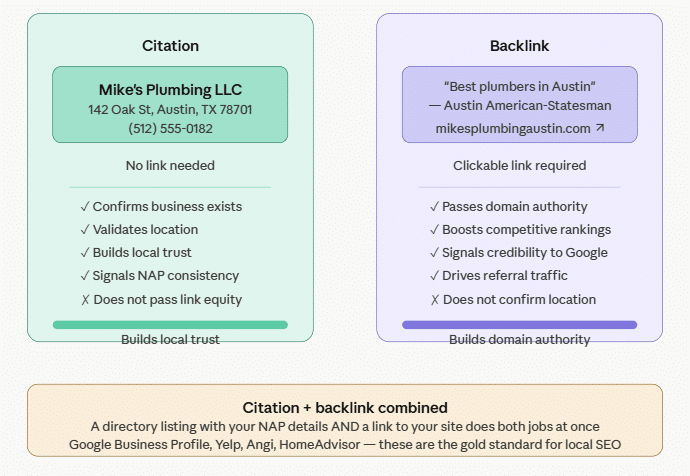Screen dimensions: 690x476
Task: Click the checkmark next to Confirms business exists
Action: click(85, 207)
